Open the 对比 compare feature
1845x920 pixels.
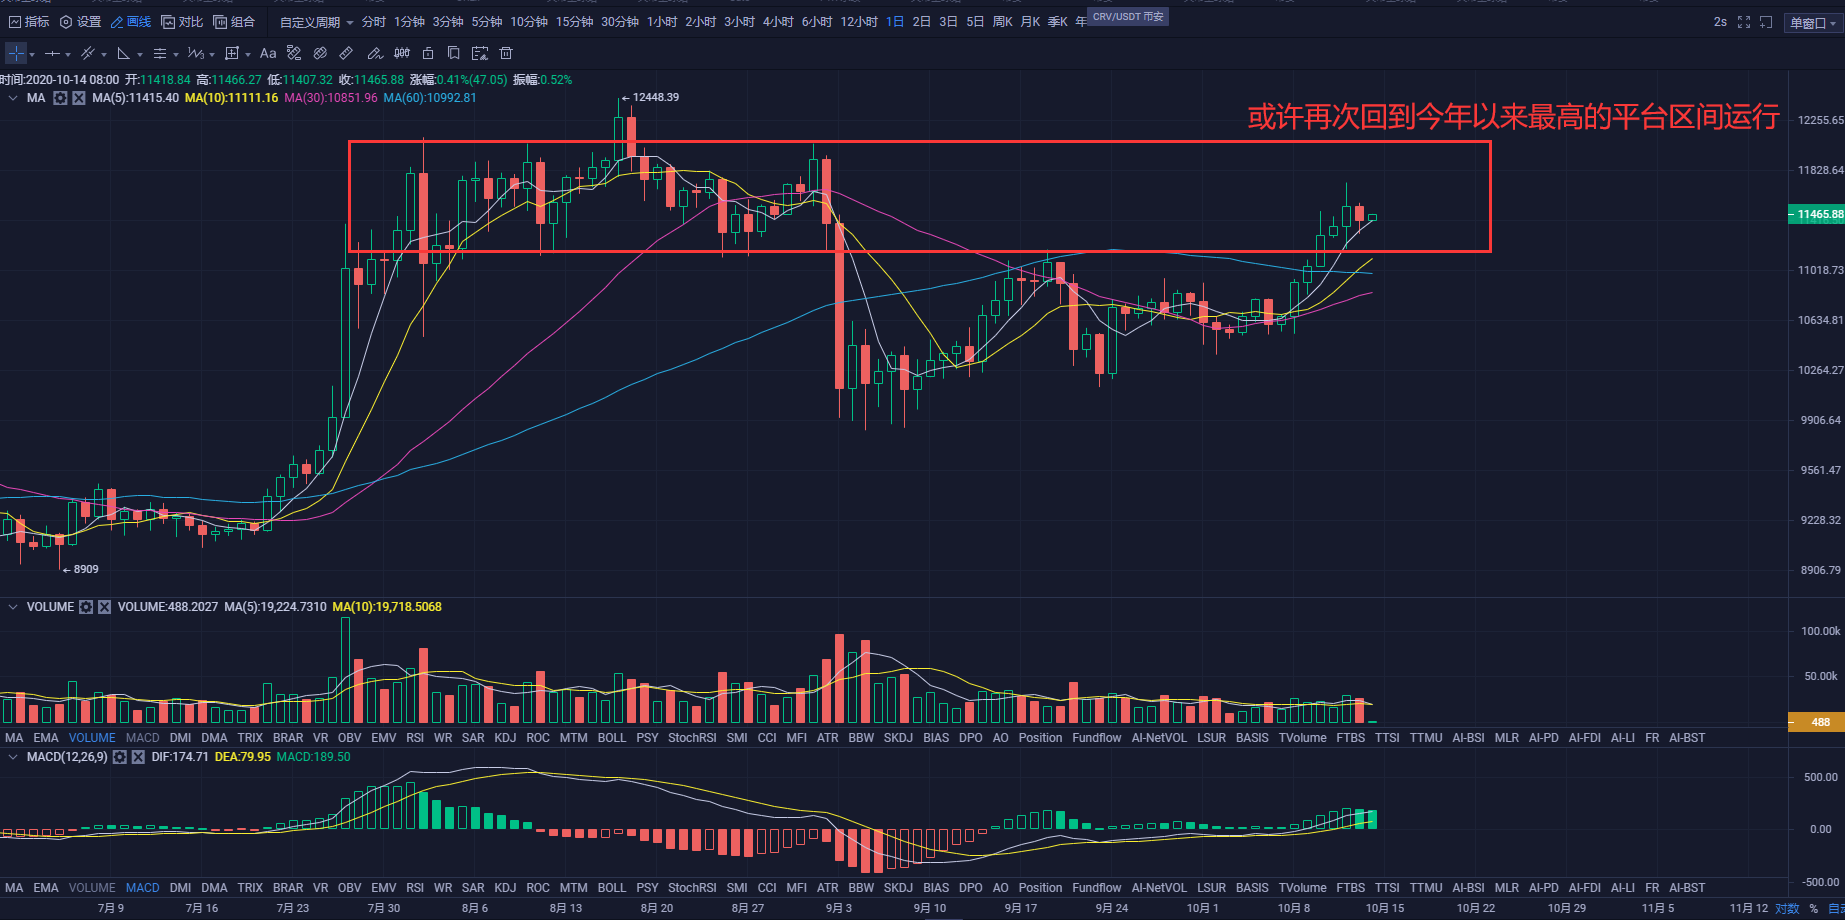coord(182,22)
